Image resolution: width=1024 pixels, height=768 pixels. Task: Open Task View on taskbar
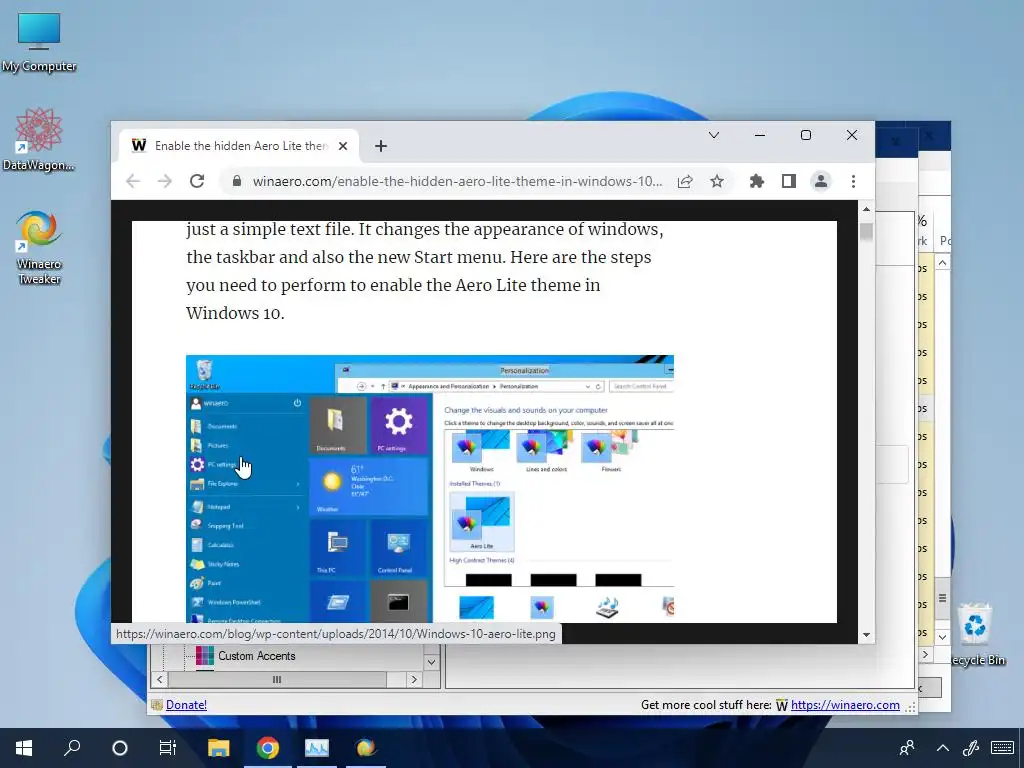[x=168, y=748]
